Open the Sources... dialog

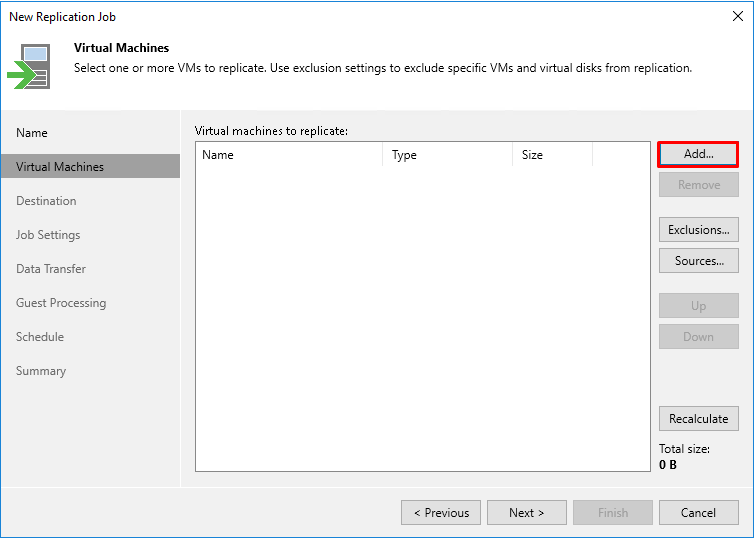(699, 260)
